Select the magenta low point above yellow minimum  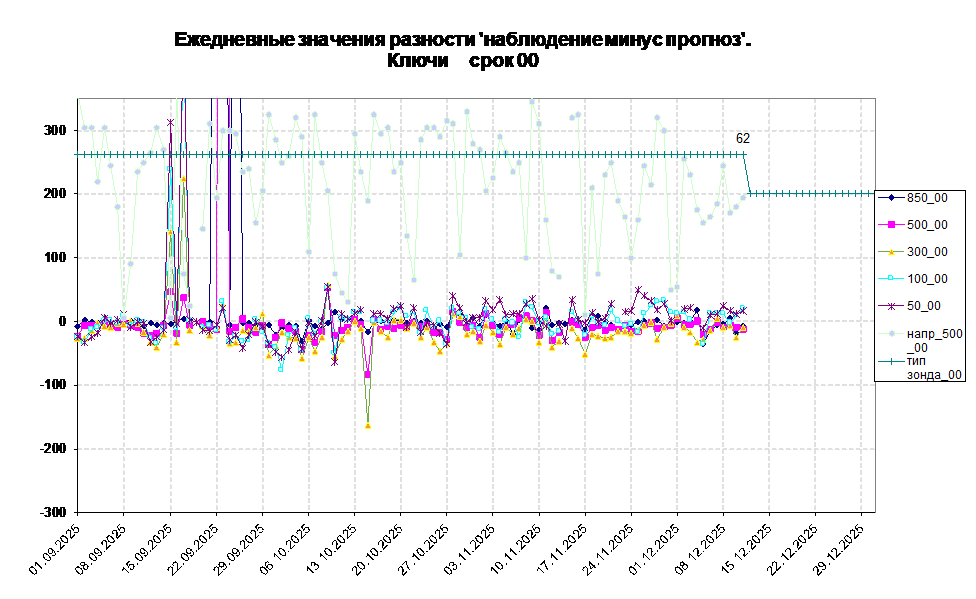point(368,374)
